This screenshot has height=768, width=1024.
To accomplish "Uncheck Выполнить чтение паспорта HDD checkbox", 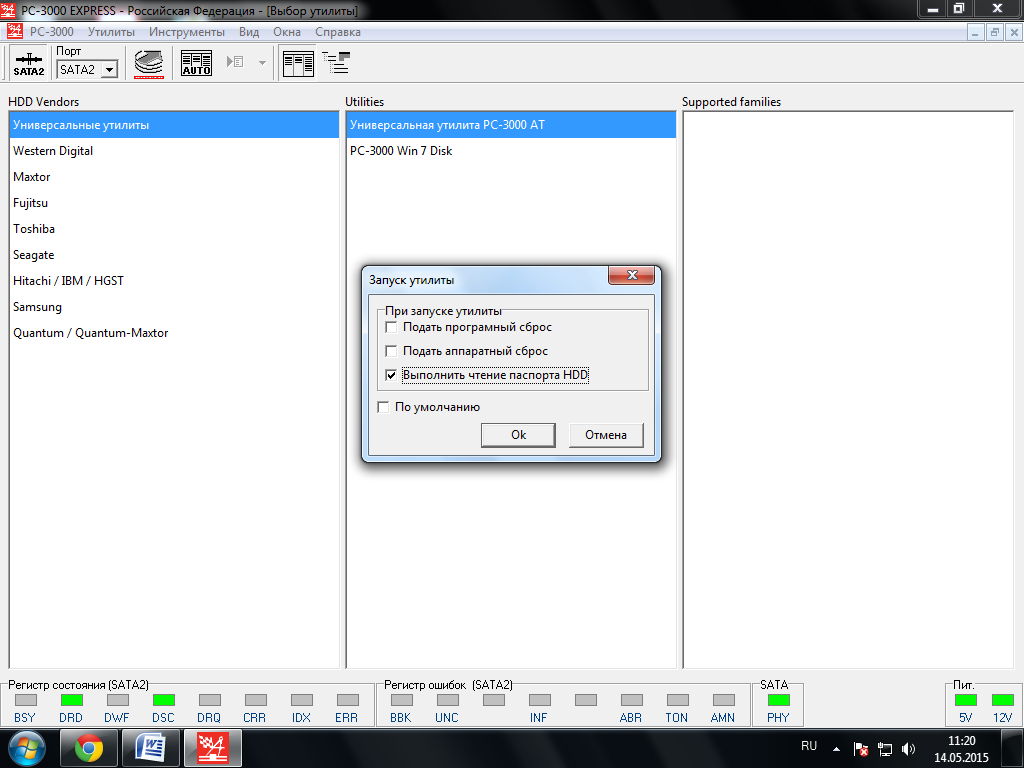I will click(x=391, y=375).
